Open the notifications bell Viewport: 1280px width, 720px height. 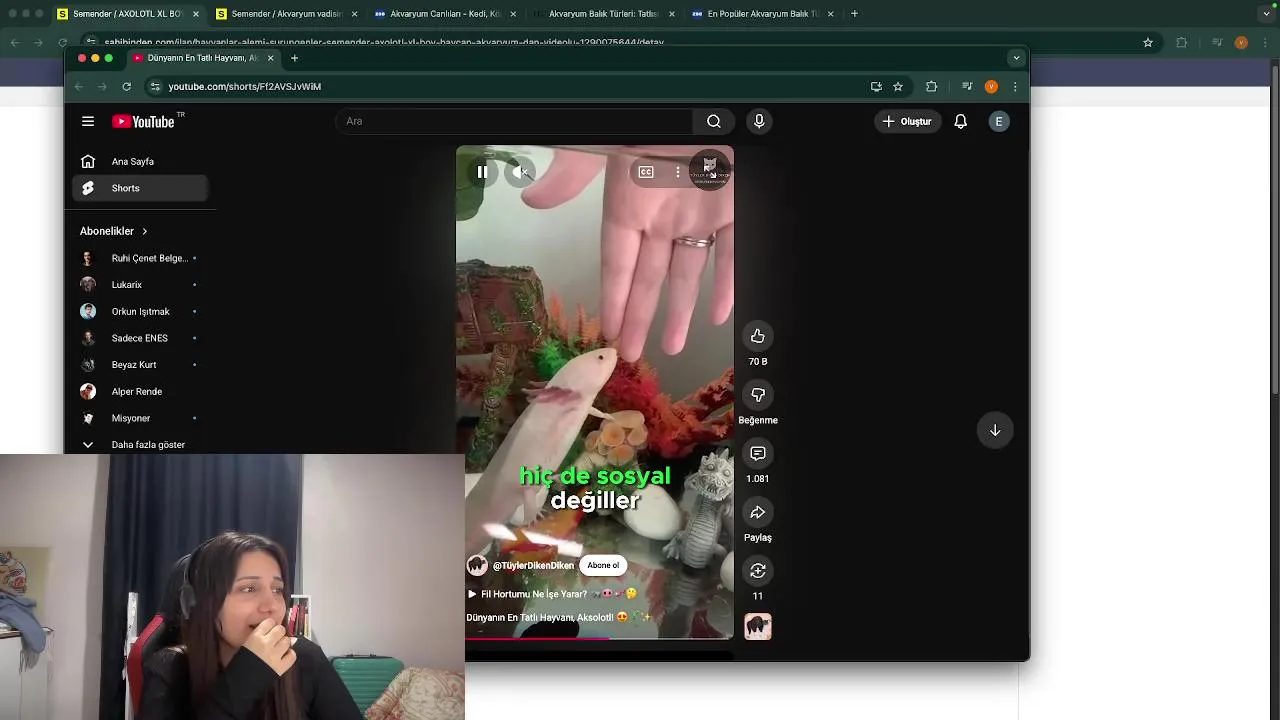(960, 121)
